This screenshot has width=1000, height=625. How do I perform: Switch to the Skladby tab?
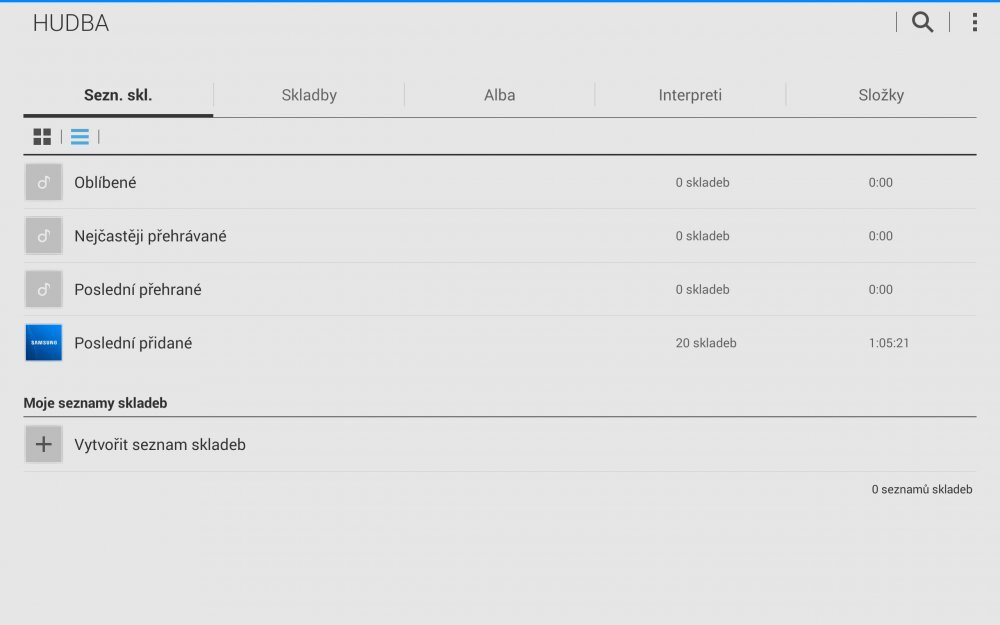[308, 95]
